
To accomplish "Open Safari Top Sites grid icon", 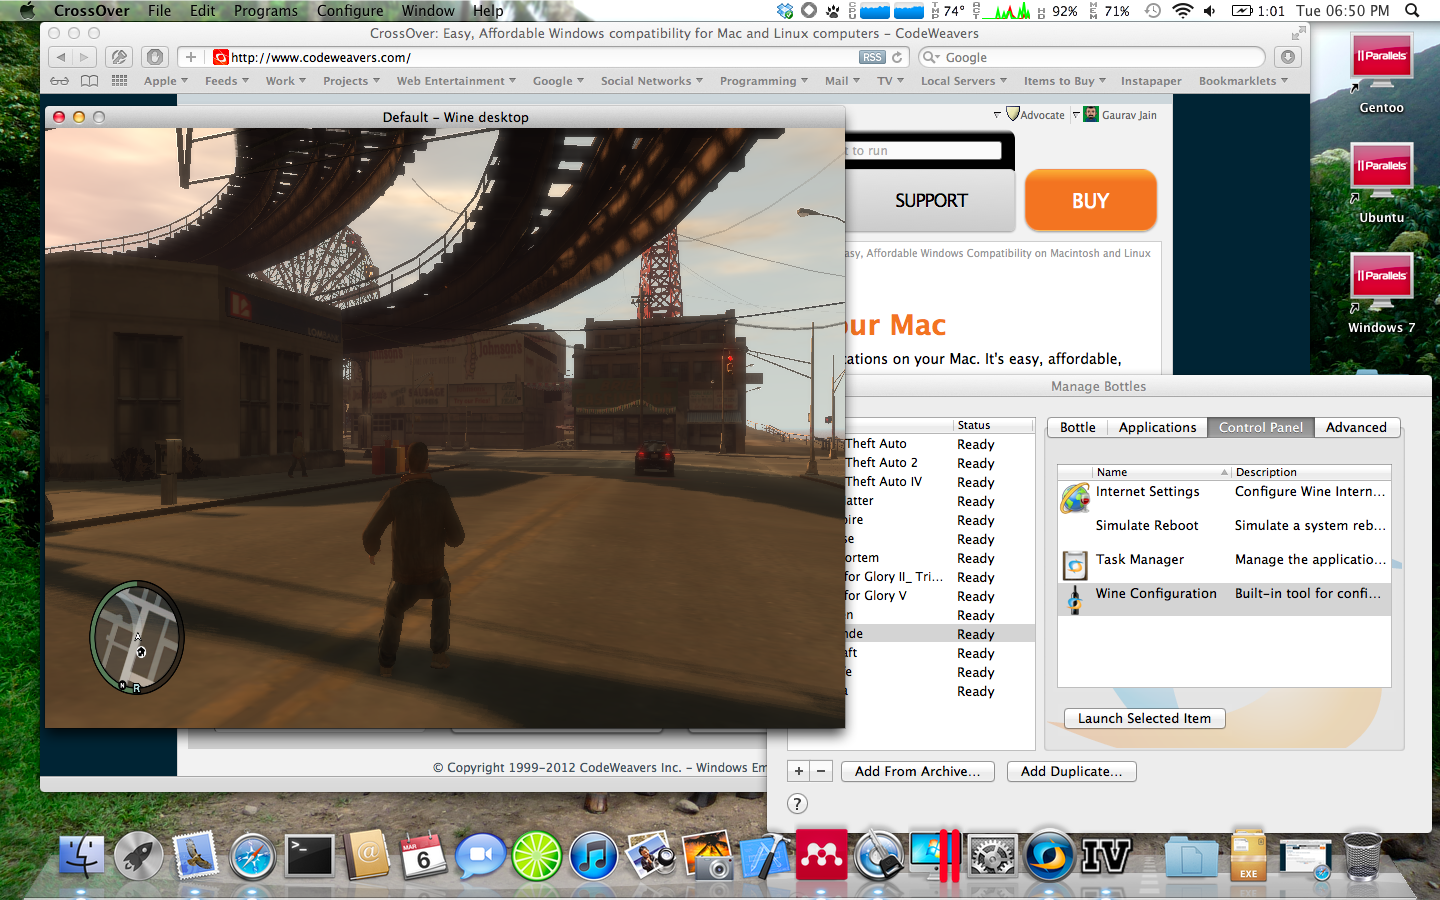I will (x=120, y=81).
